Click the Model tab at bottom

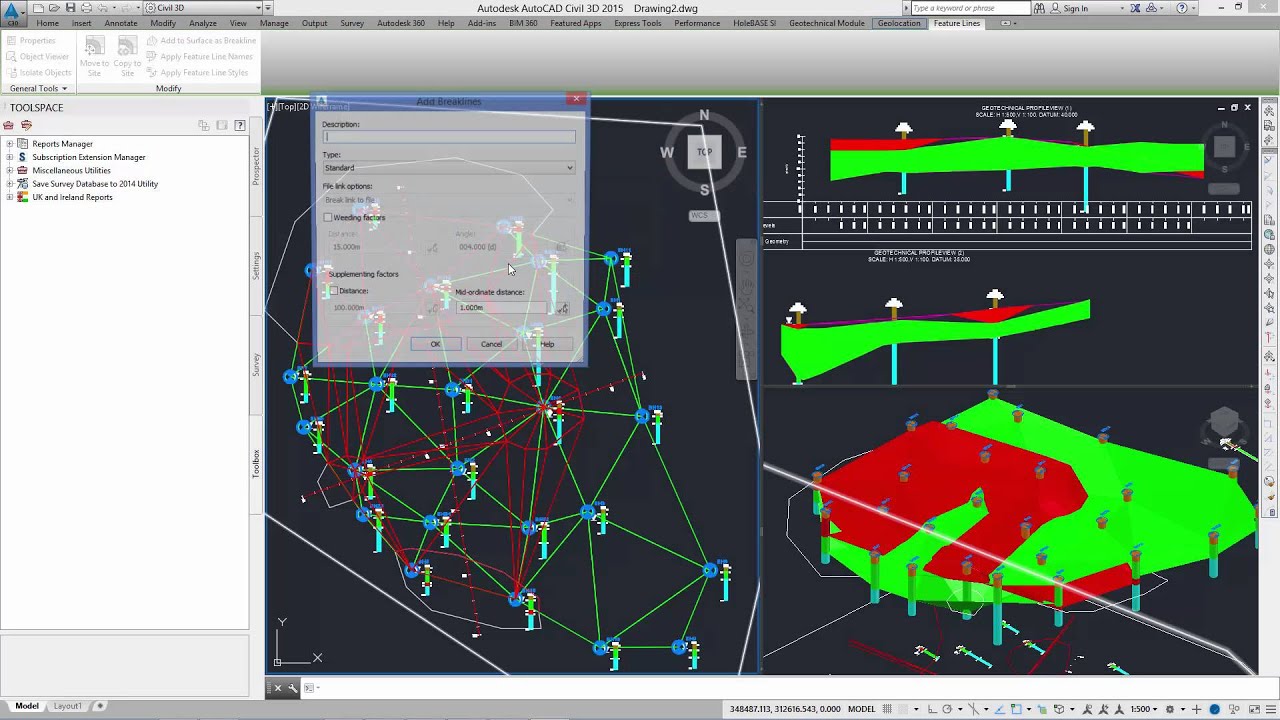(x=27, y=706)
